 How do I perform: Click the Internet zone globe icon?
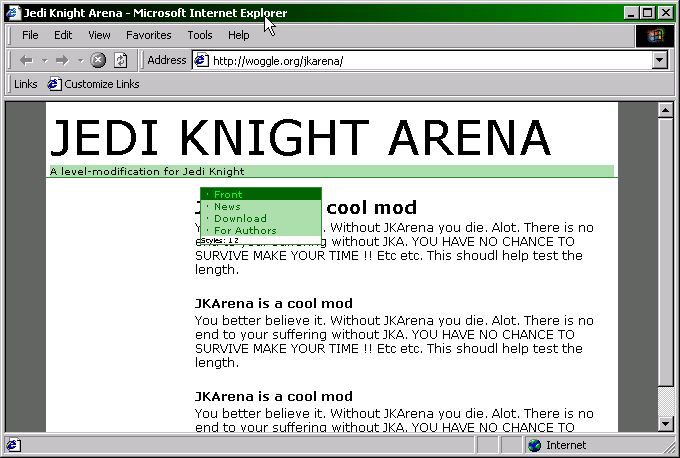pos(535,445)
